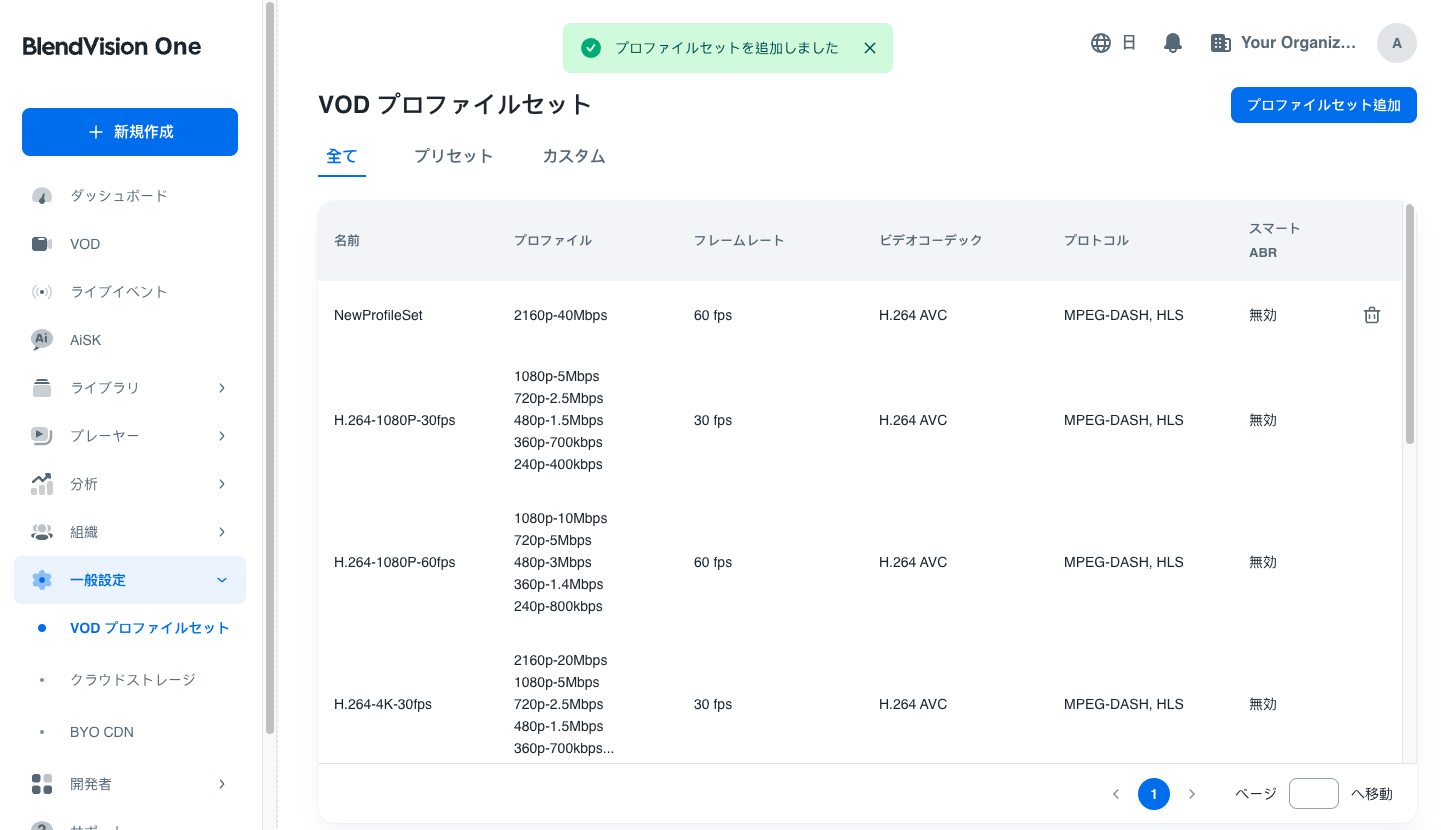Viewport: 1441px width, 830px height.
Task: Dismiss the success notification toast
Action: [869, 48]
